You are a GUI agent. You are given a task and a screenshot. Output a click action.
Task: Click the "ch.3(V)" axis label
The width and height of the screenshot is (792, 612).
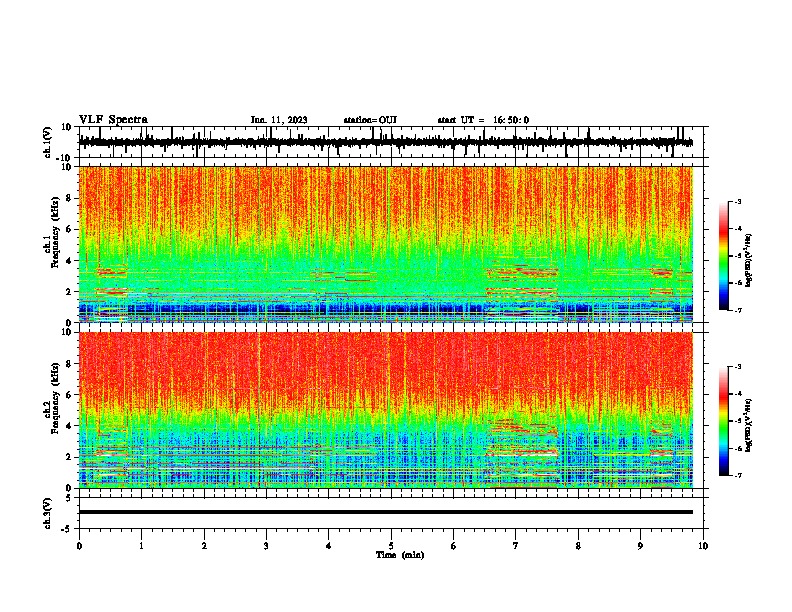(48, 513)
